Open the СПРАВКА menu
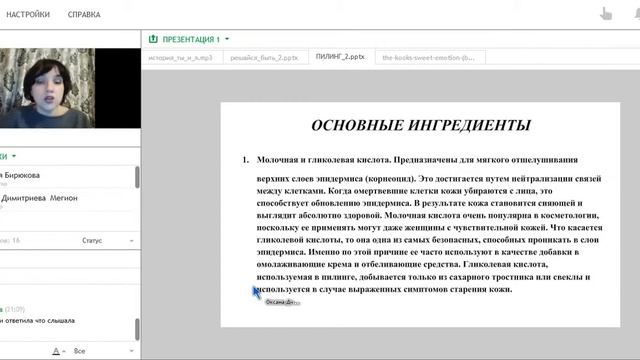Viewport: 640px width, 360px height. (x=84, y=14)
